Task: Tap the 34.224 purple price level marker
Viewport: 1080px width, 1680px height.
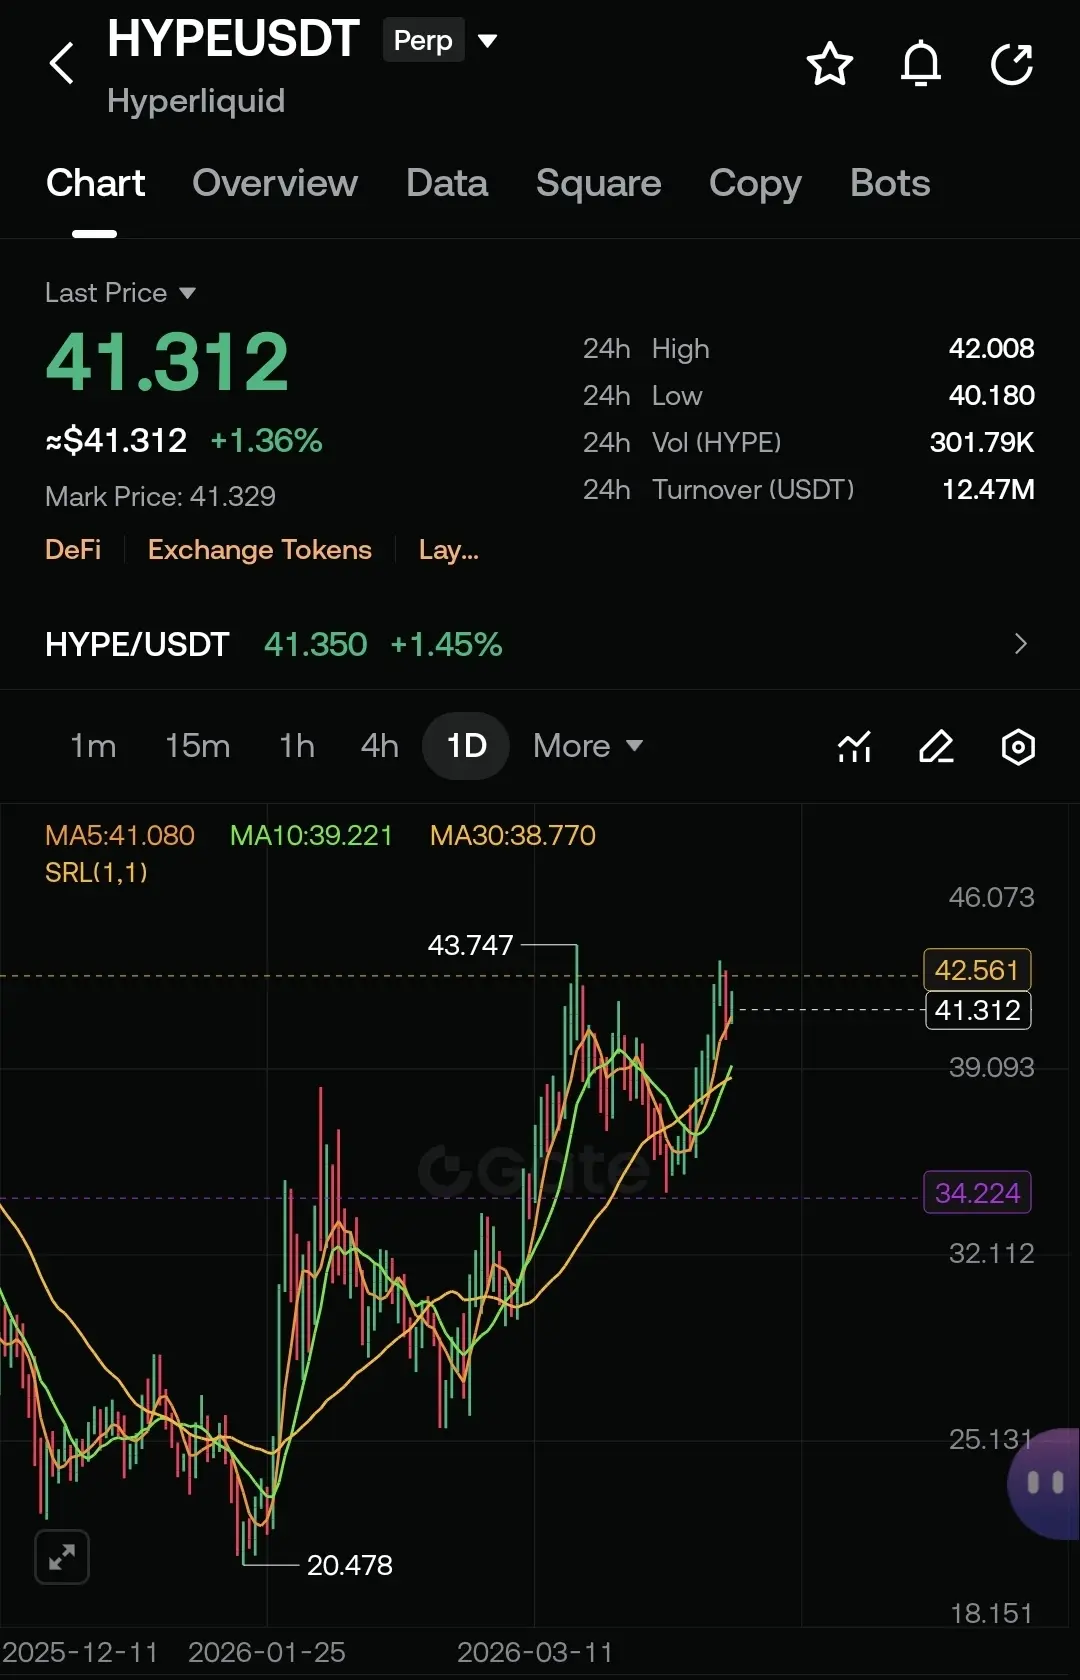Action: pyautogui.click(x=977, y=1193)
